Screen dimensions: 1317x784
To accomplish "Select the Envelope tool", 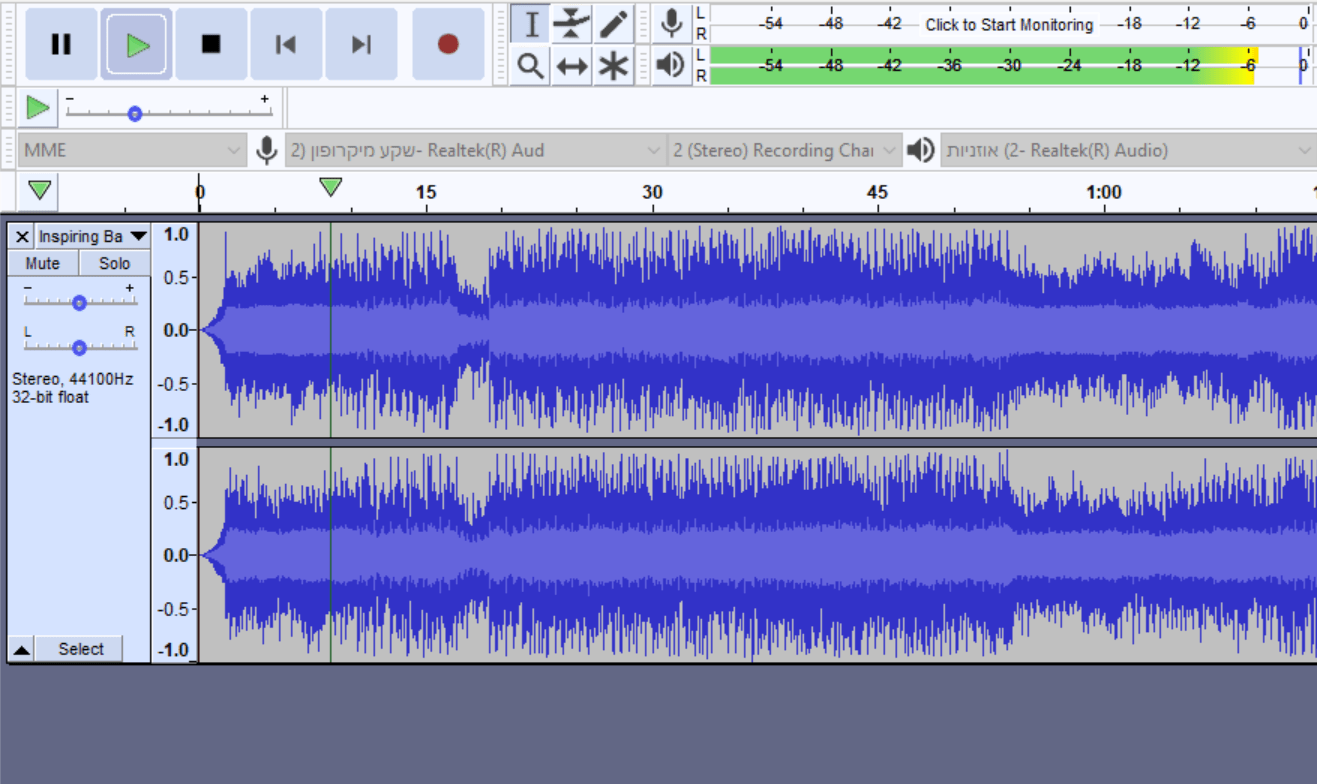I will click(x=571, y=24).
